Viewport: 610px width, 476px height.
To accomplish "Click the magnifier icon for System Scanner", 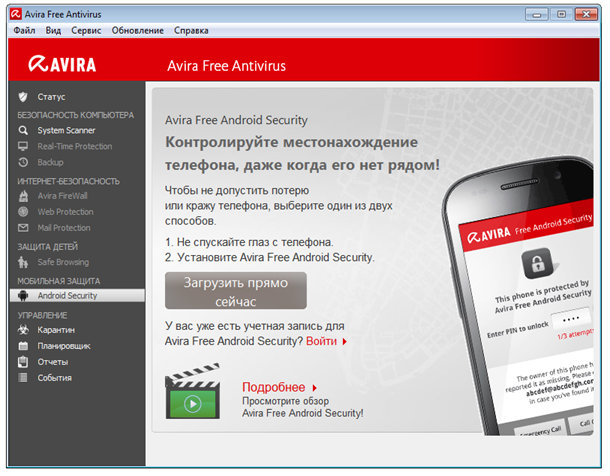I will 23,130.
